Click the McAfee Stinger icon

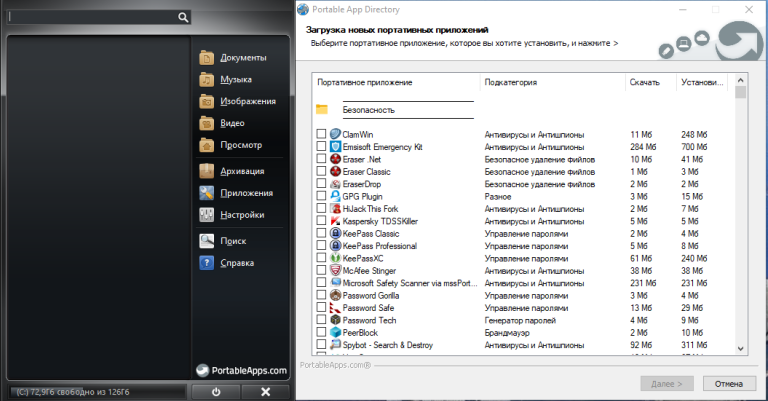coord(335,271)
